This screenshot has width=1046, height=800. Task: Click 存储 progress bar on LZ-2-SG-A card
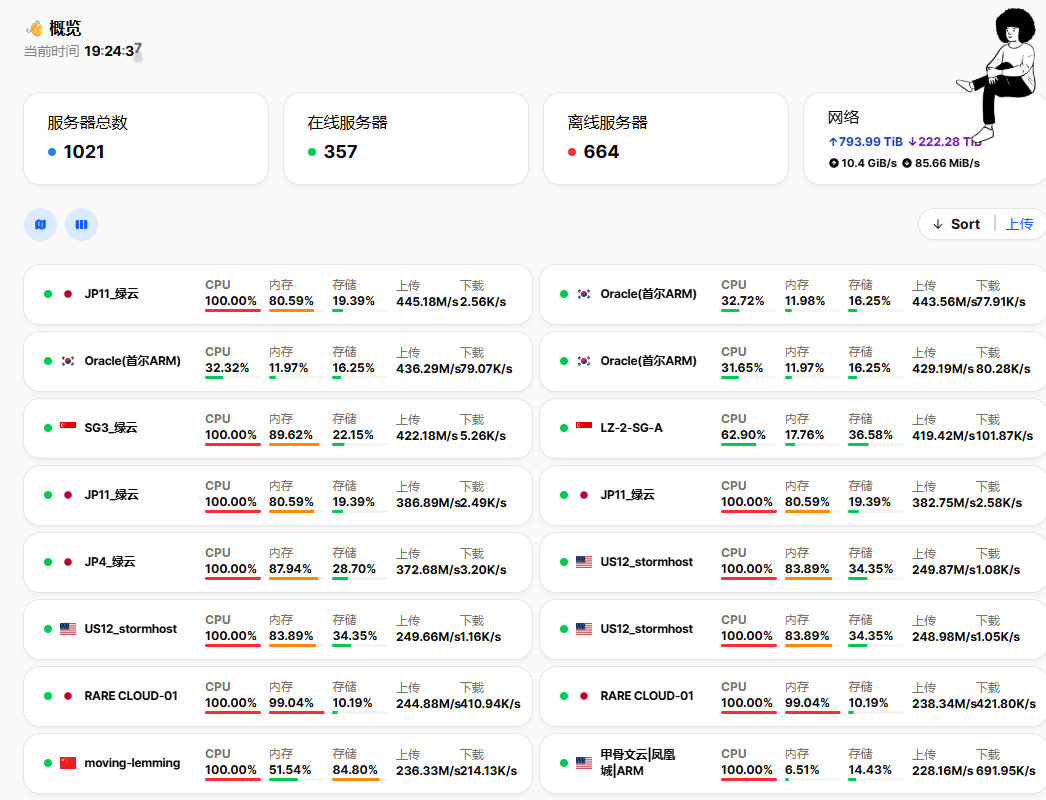[876, 445]
